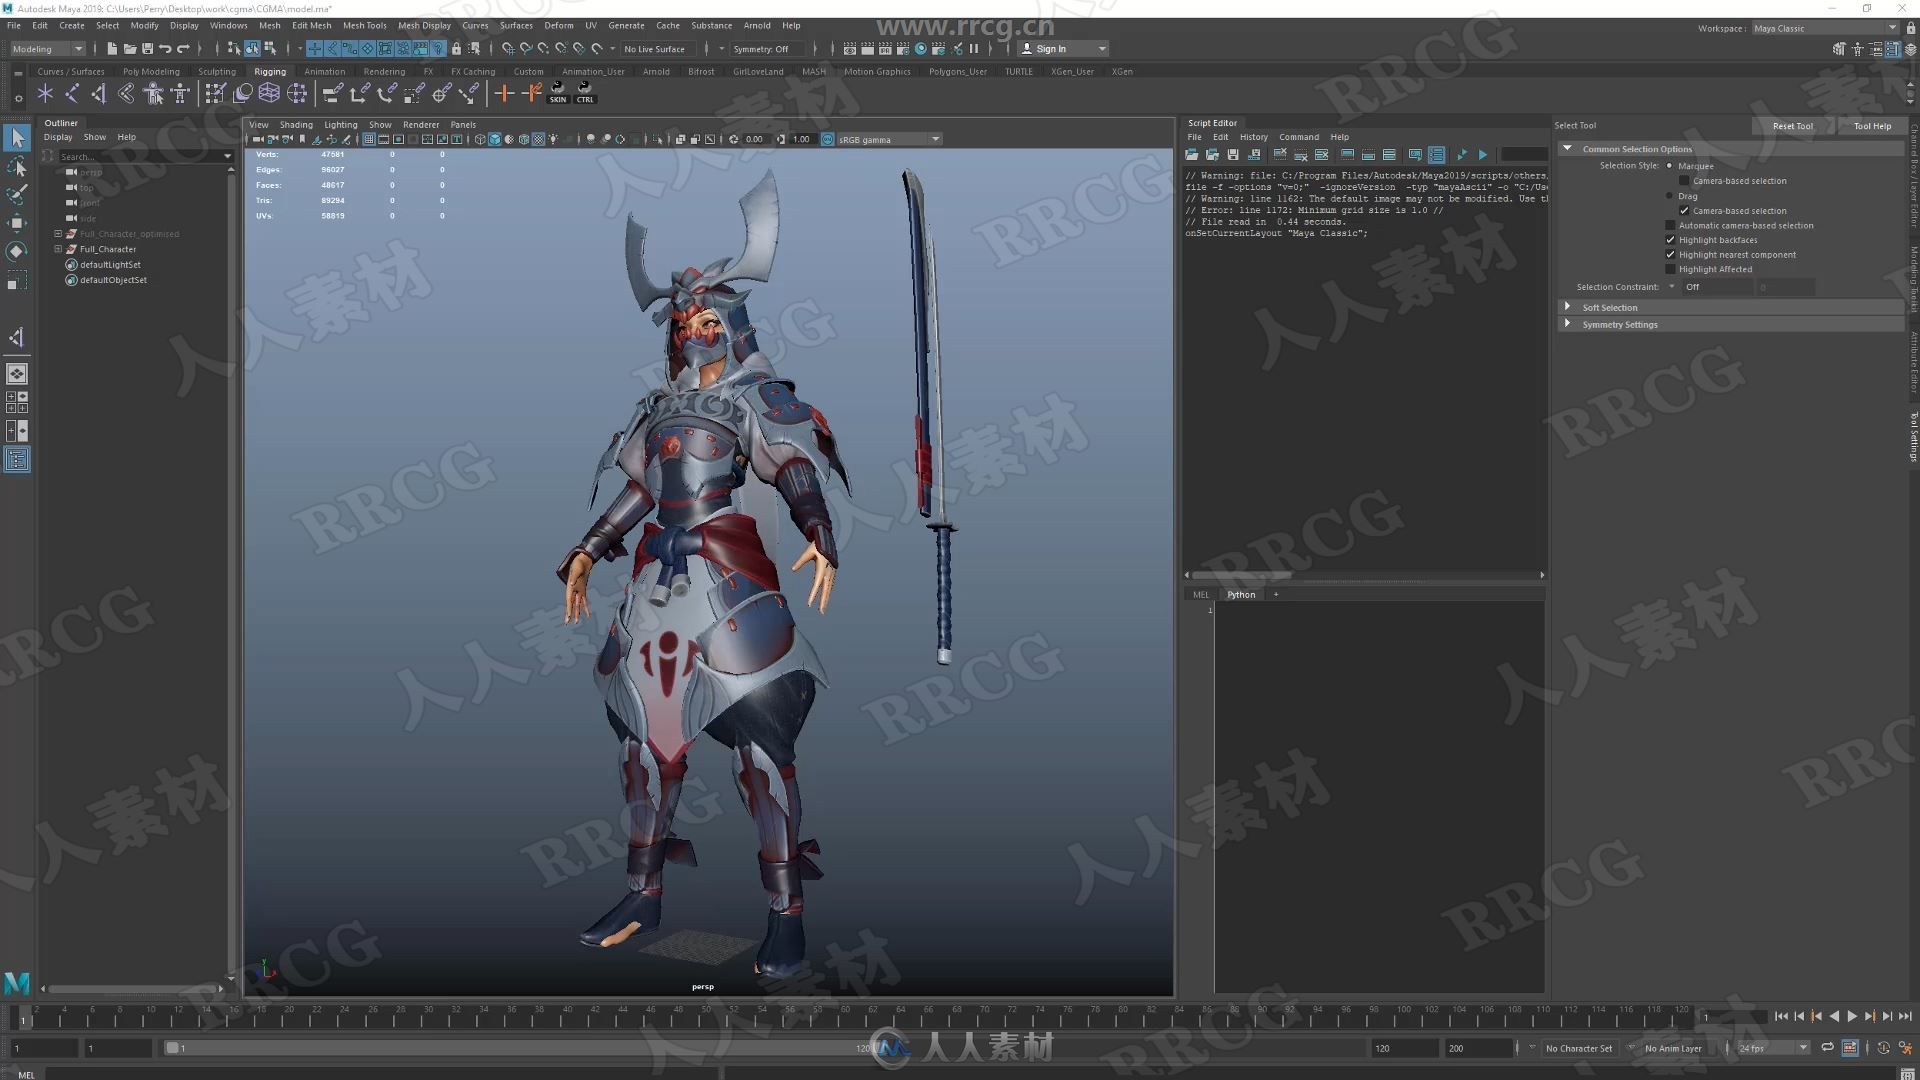Screen dimensions: 1920x1080
Task: Expand the Soft Selection section
Action: point(1567,307)
